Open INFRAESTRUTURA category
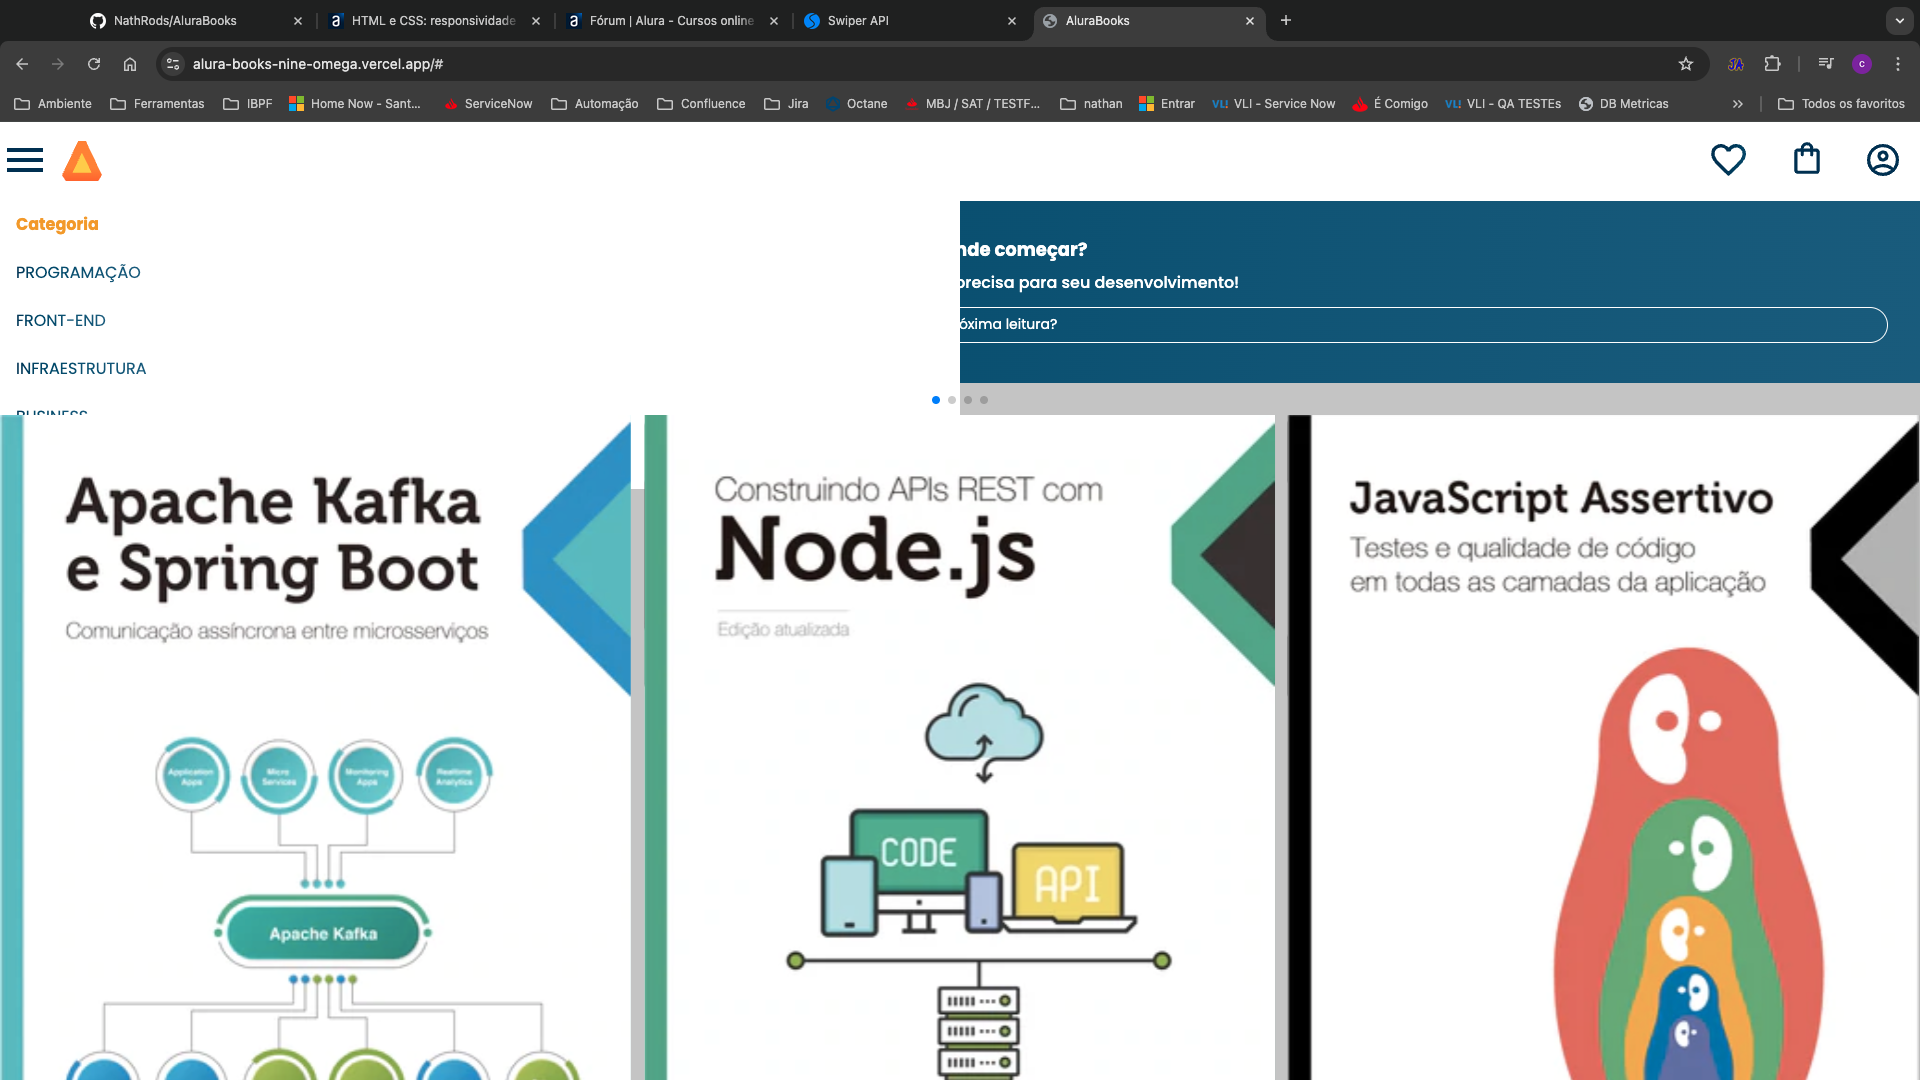1920x1080 pixels. [81, 368]
